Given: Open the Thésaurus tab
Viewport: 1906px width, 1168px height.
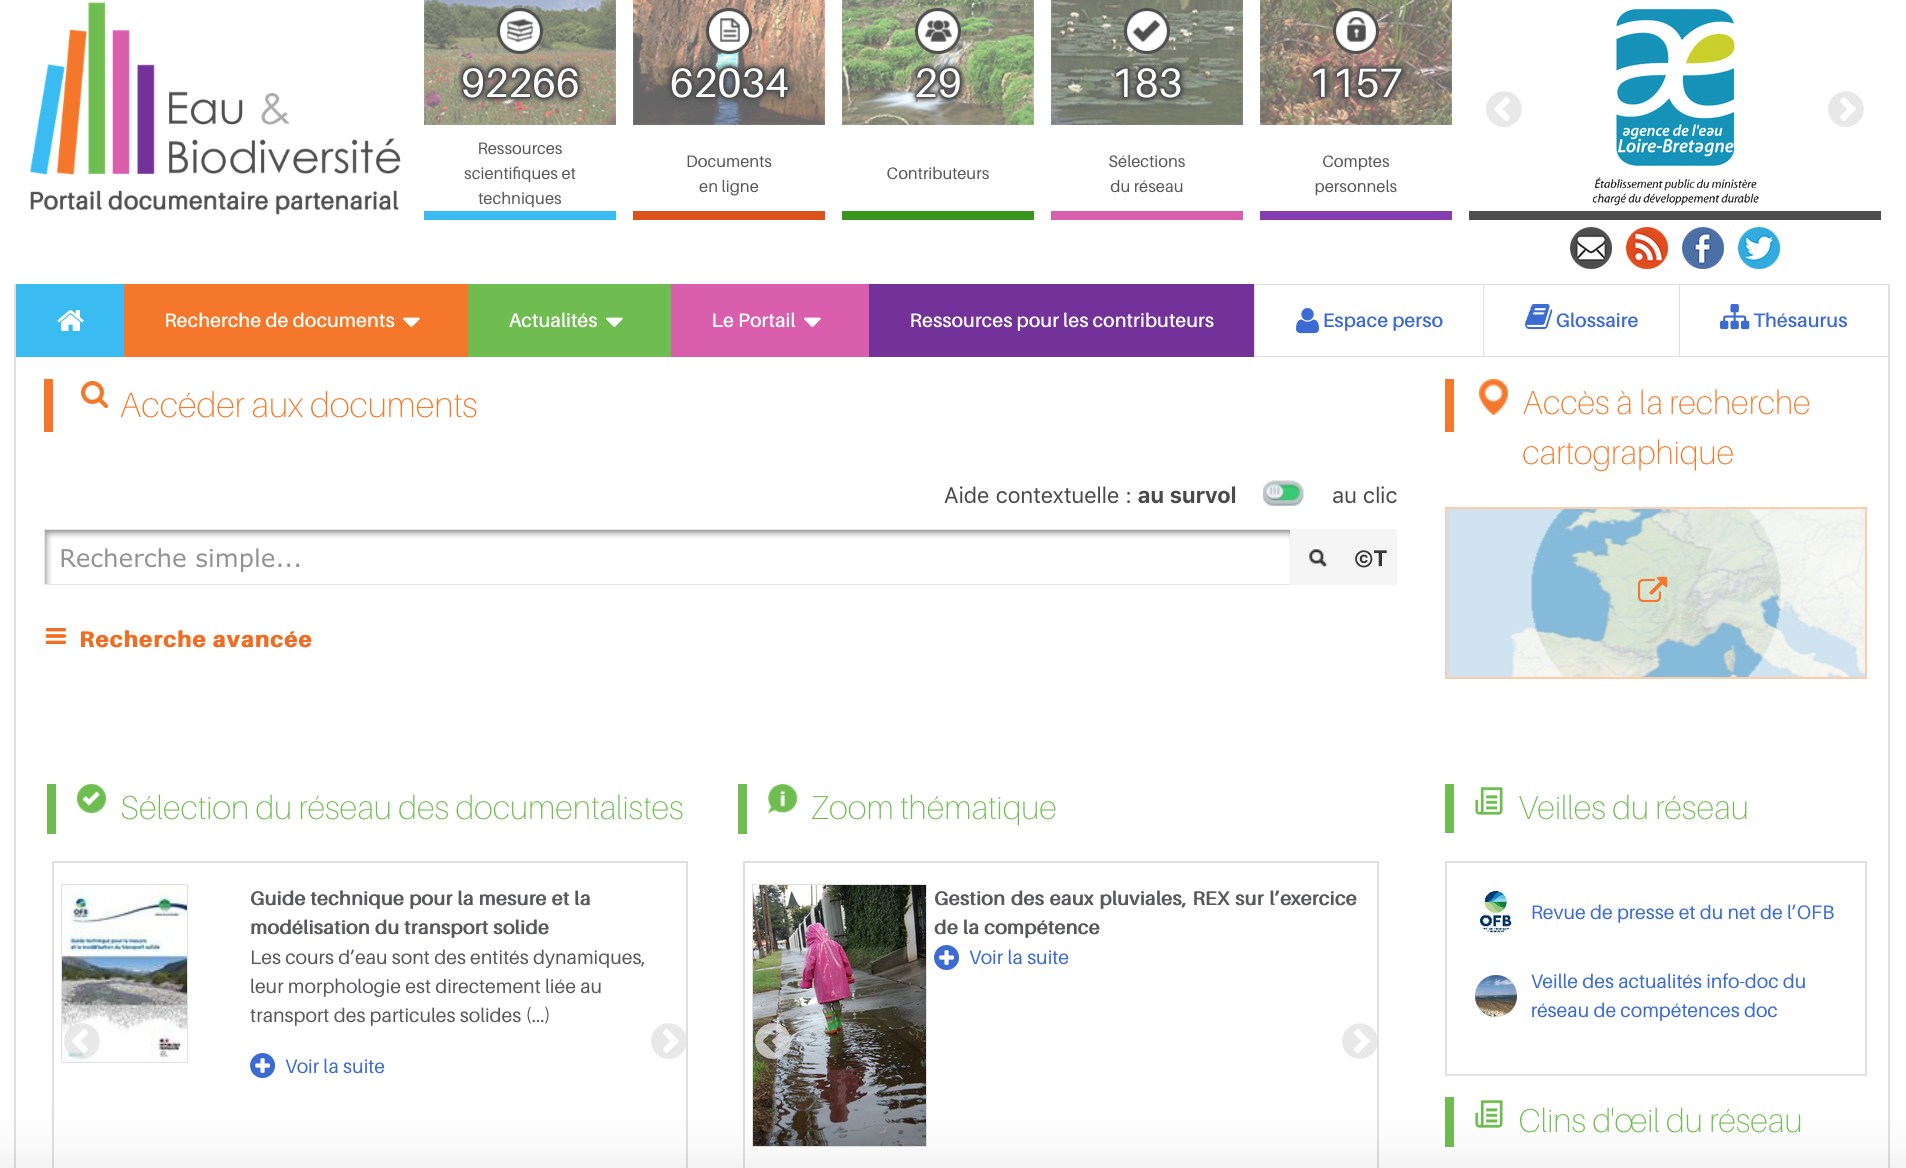Looking at the screenshot, I should tap(1783, 321).
